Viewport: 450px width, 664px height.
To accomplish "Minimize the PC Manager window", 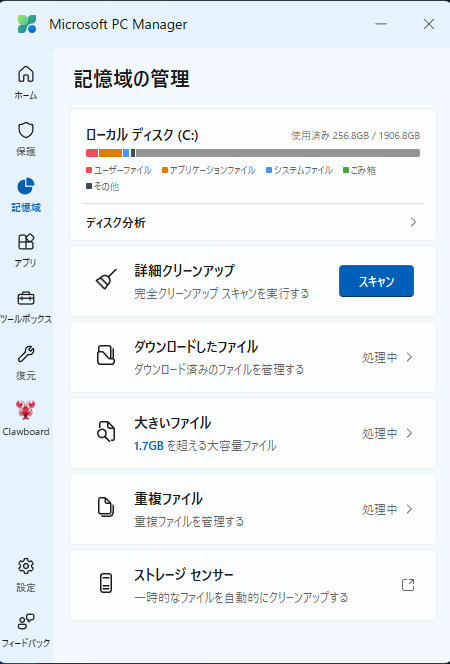I will point(381,24).
